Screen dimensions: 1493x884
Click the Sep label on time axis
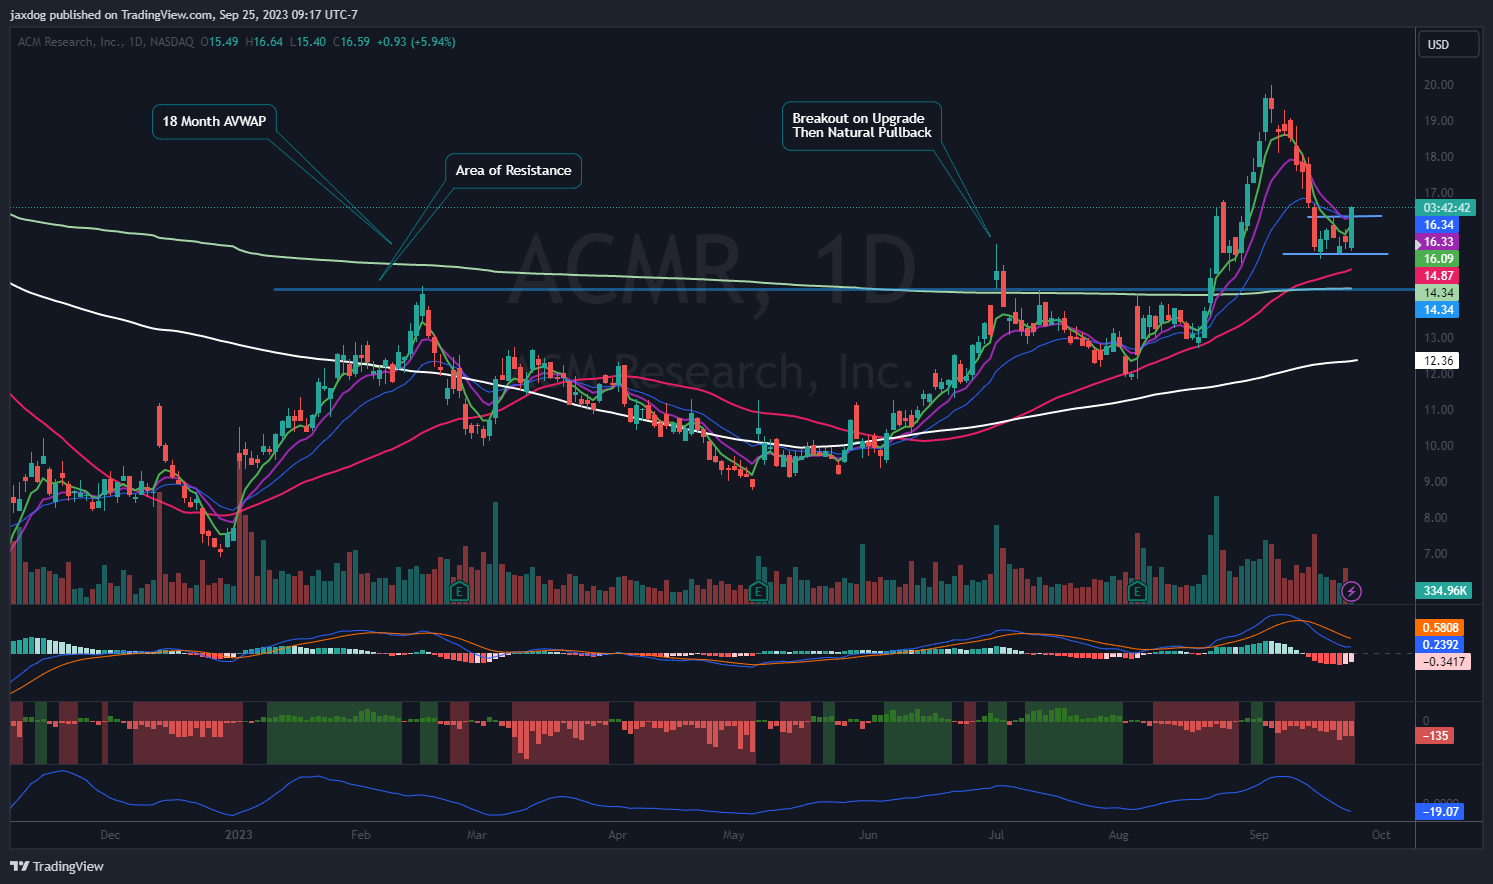(x=1259, y=835)
